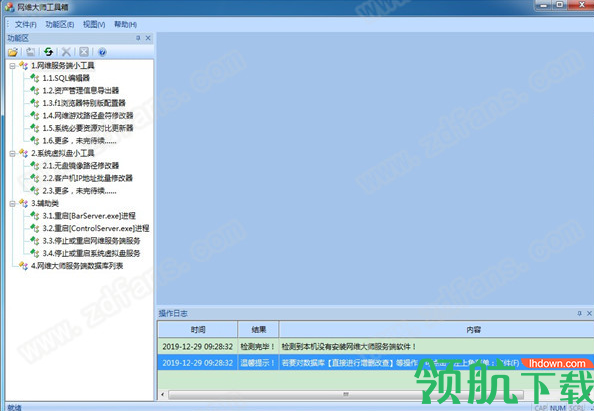Open 3.3.停止或重启网维服务端服务
This screenshot has height=411, width=594.
point(91,241)
